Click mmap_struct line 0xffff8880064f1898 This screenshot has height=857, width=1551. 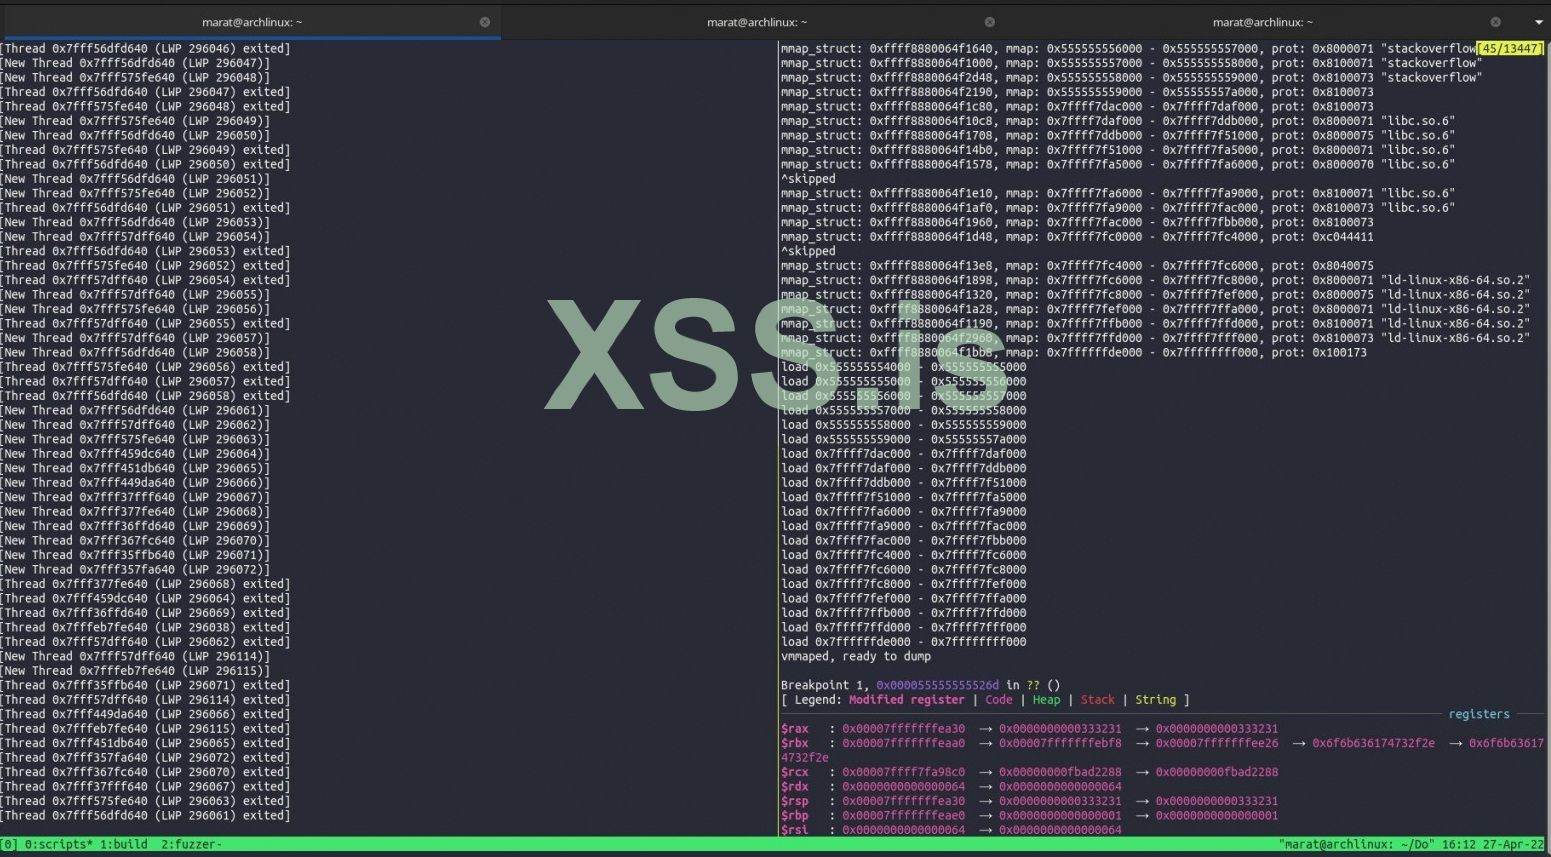[1155, 280]
